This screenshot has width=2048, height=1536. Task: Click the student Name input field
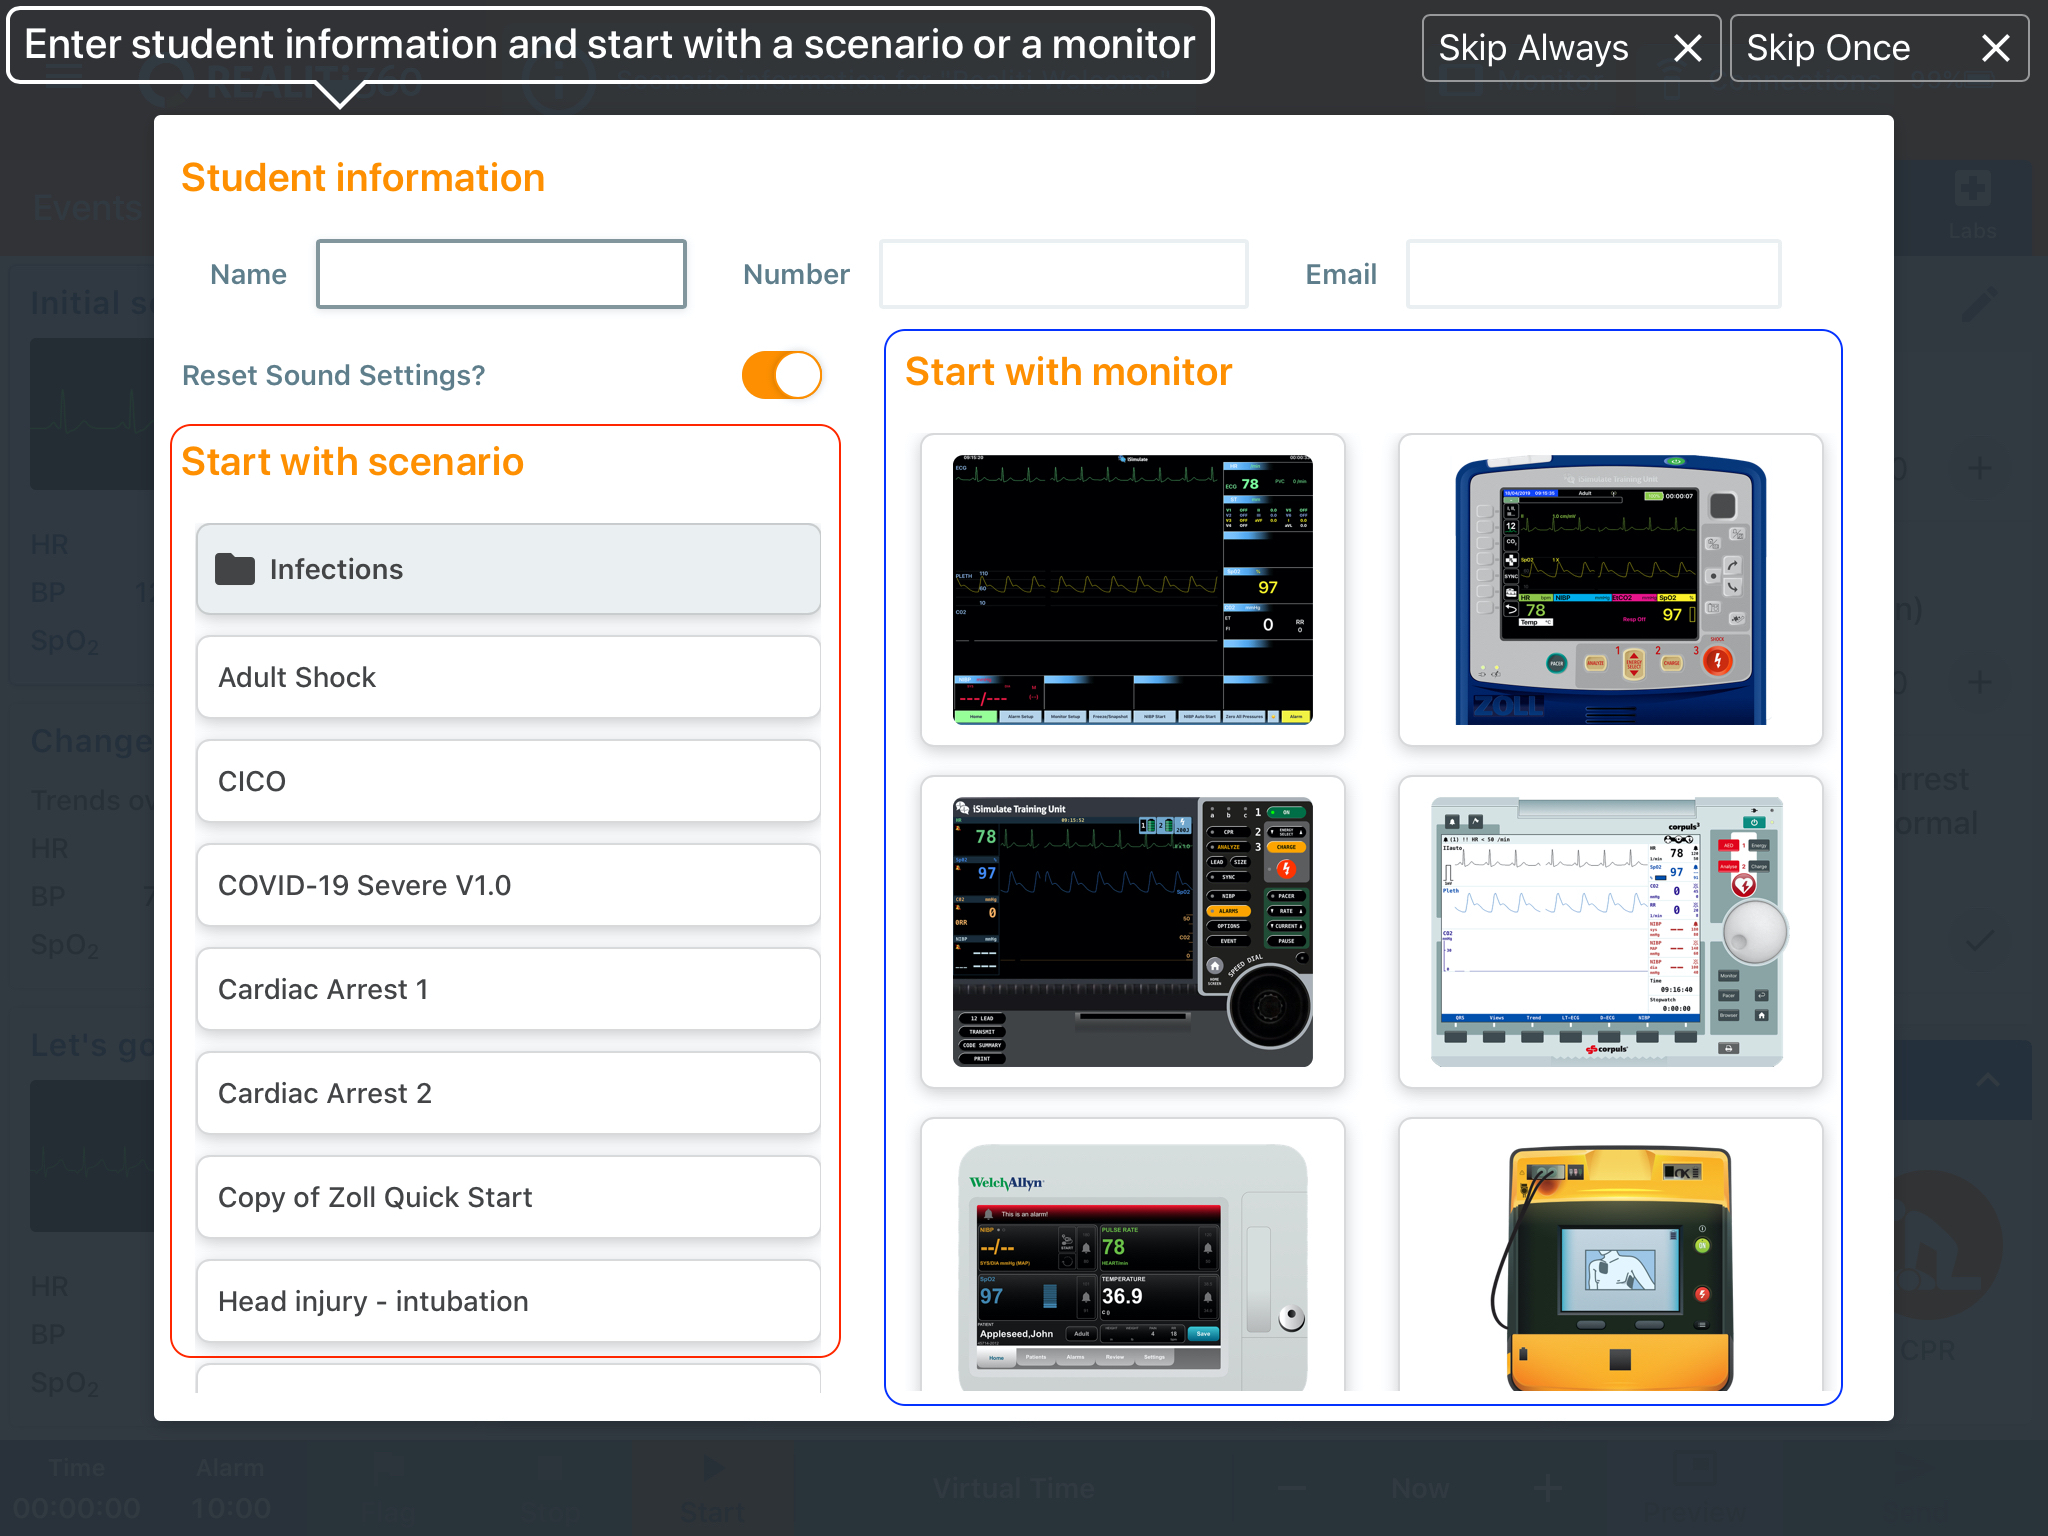click(501, 274)
